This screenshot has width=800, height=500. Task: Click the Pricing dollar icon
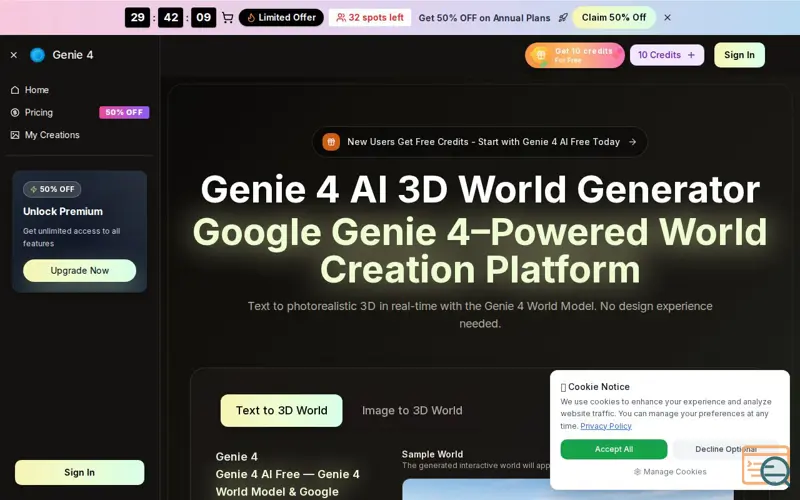(x=15, y=112)
